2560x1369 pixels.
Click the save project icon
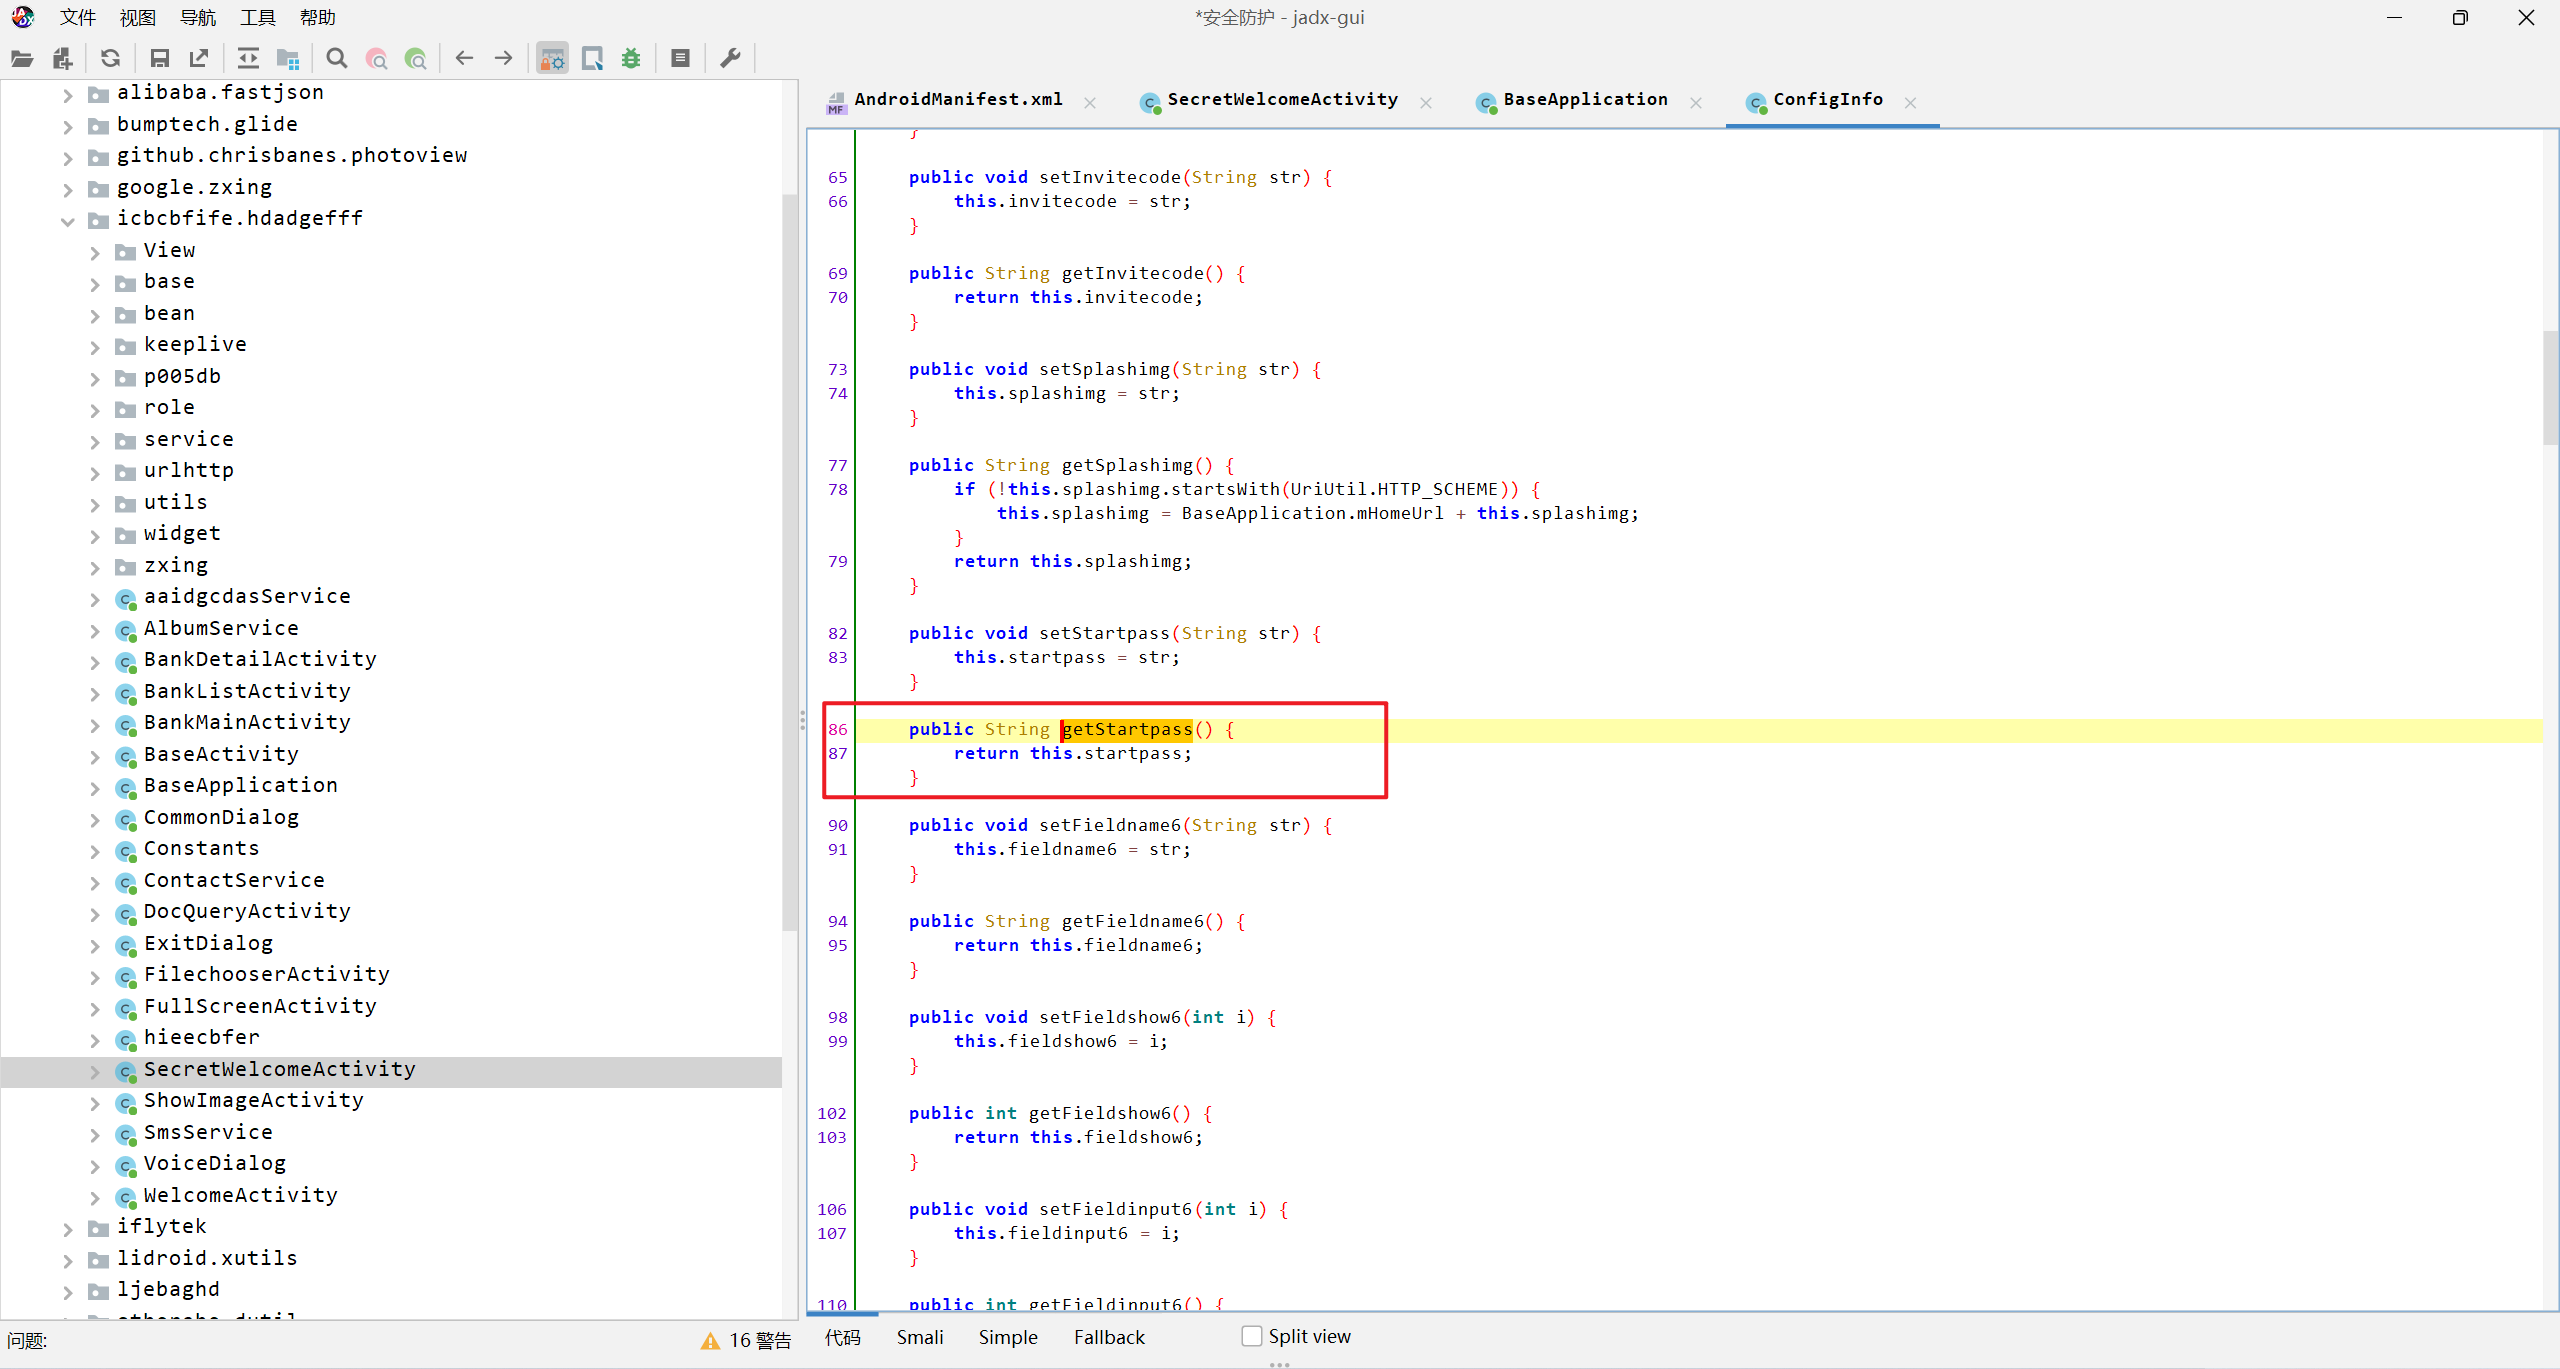click(x=159, y=58)
